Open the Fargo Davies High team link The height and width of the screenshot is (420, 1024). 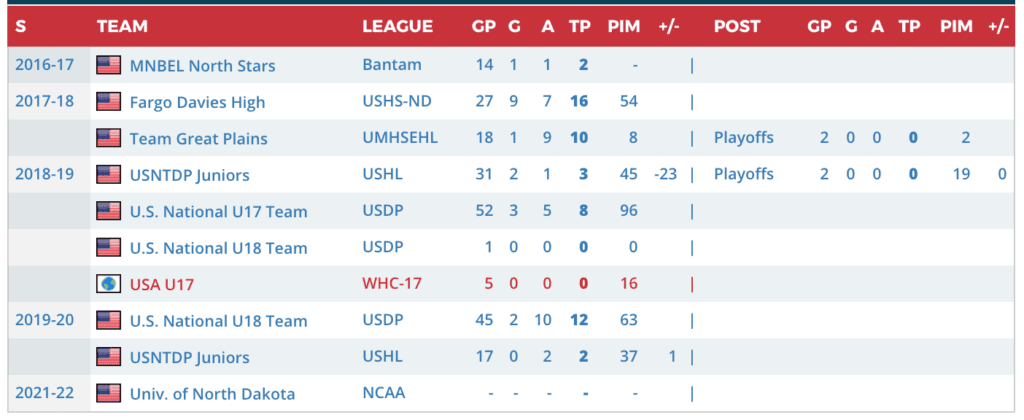tap(197, 102)
